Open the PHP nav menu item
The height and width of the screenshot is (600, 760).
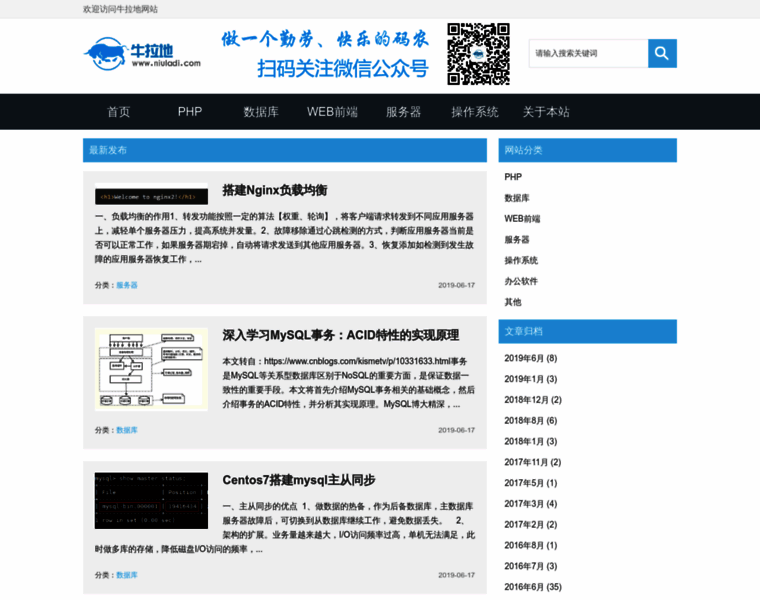pyautogui.click(x=190, y=112)
